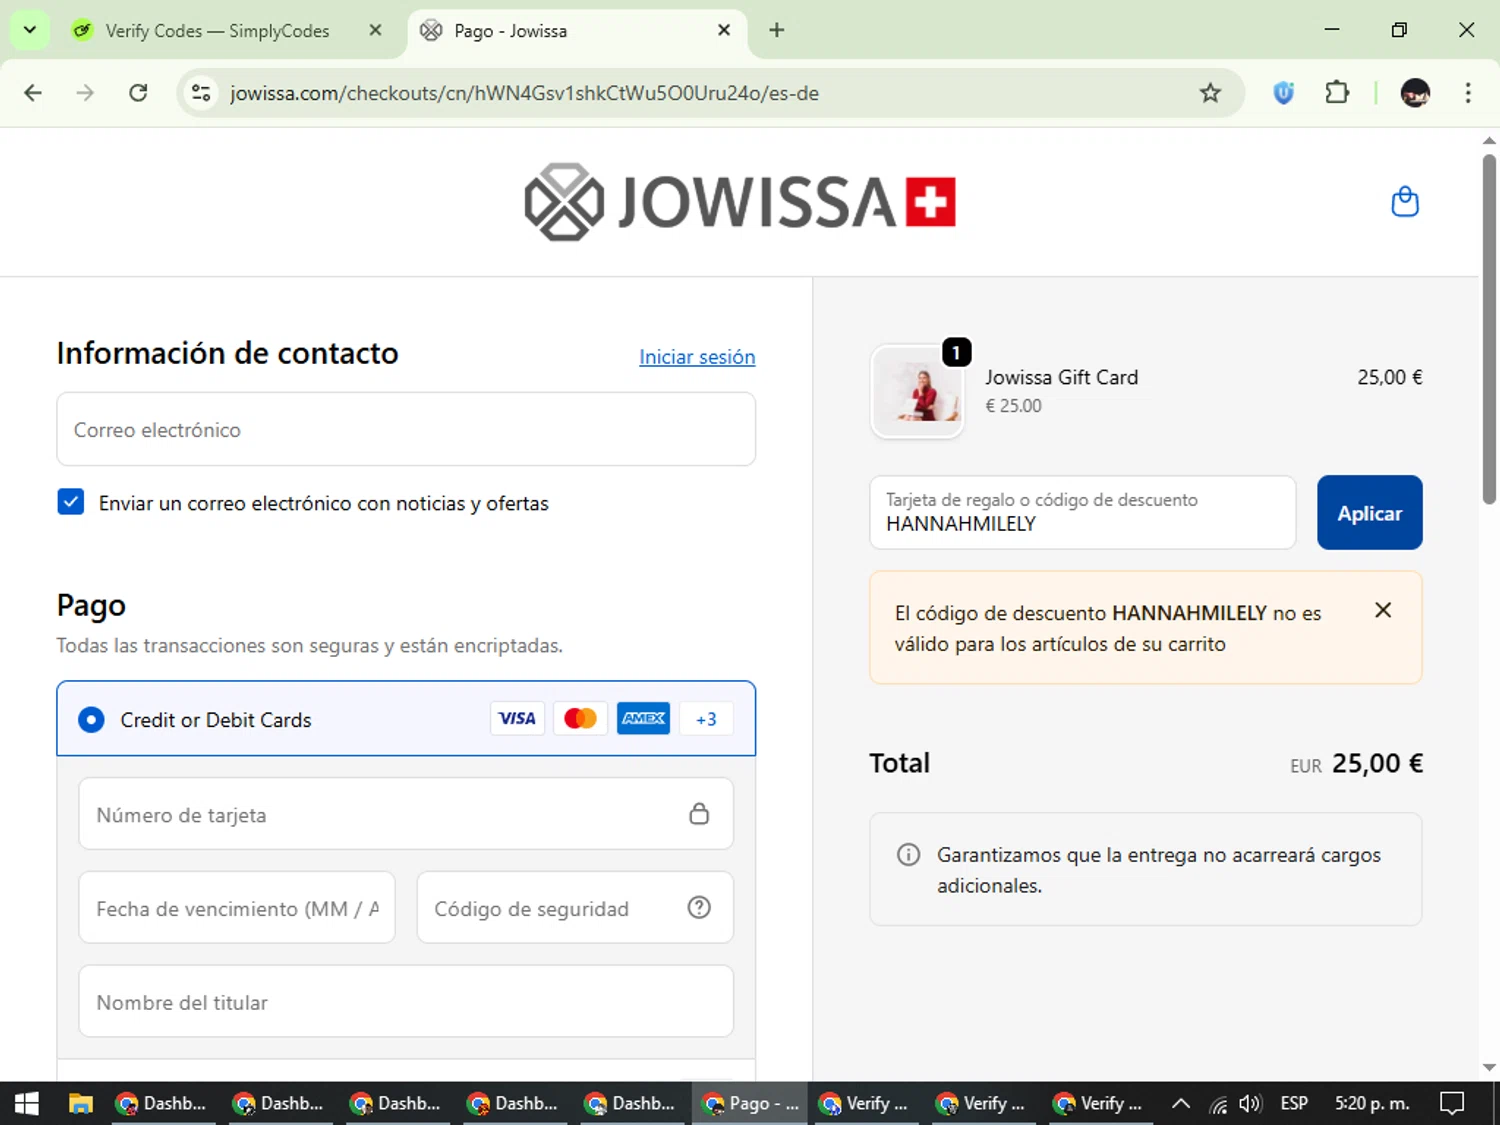
Task: Click the Jowissa logo in header
Action: pos(740,202)
